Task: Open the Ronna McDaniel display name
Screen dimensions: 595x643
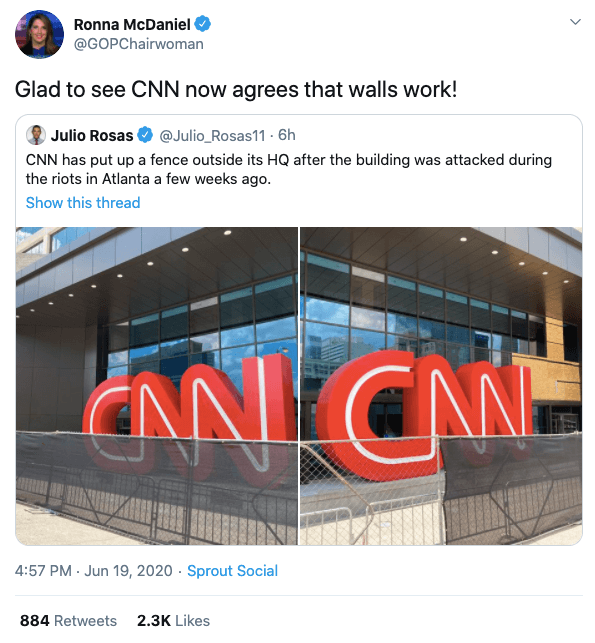Action: pos(132,25)
